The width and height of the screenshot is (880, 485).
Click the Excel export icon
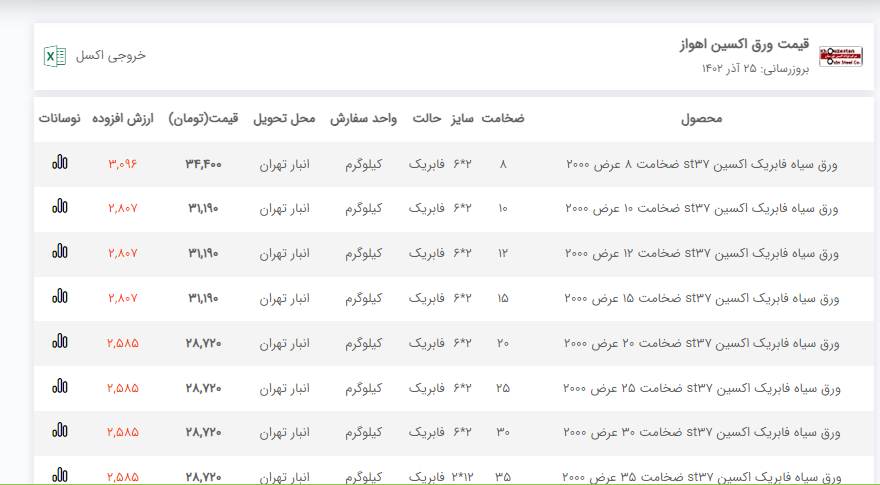pos(55,56)
